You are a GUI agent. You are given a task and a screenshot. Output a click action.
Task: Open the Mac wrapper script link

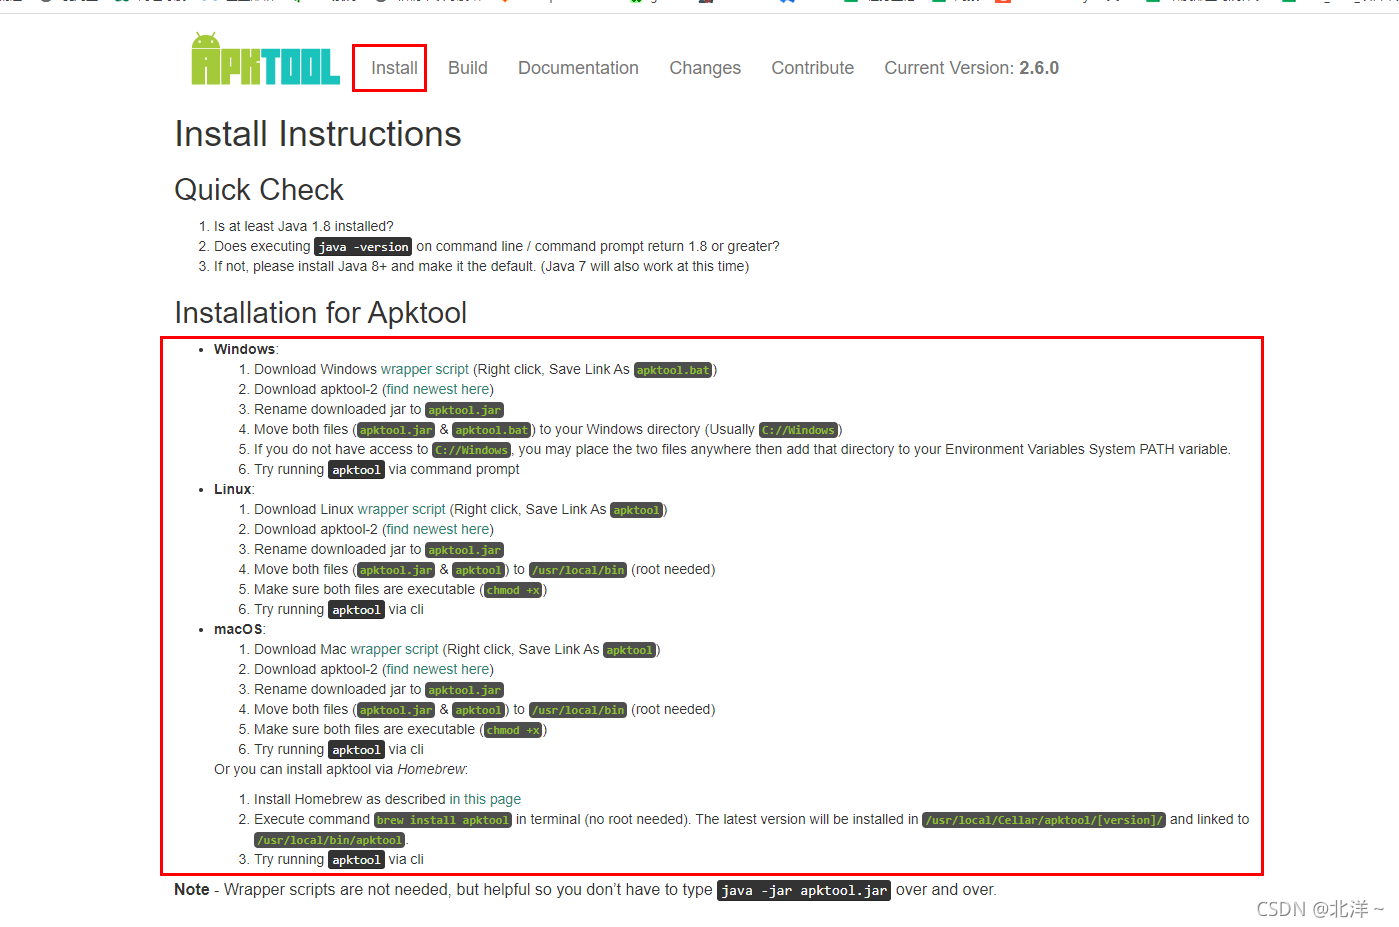(x=394, y=649)
